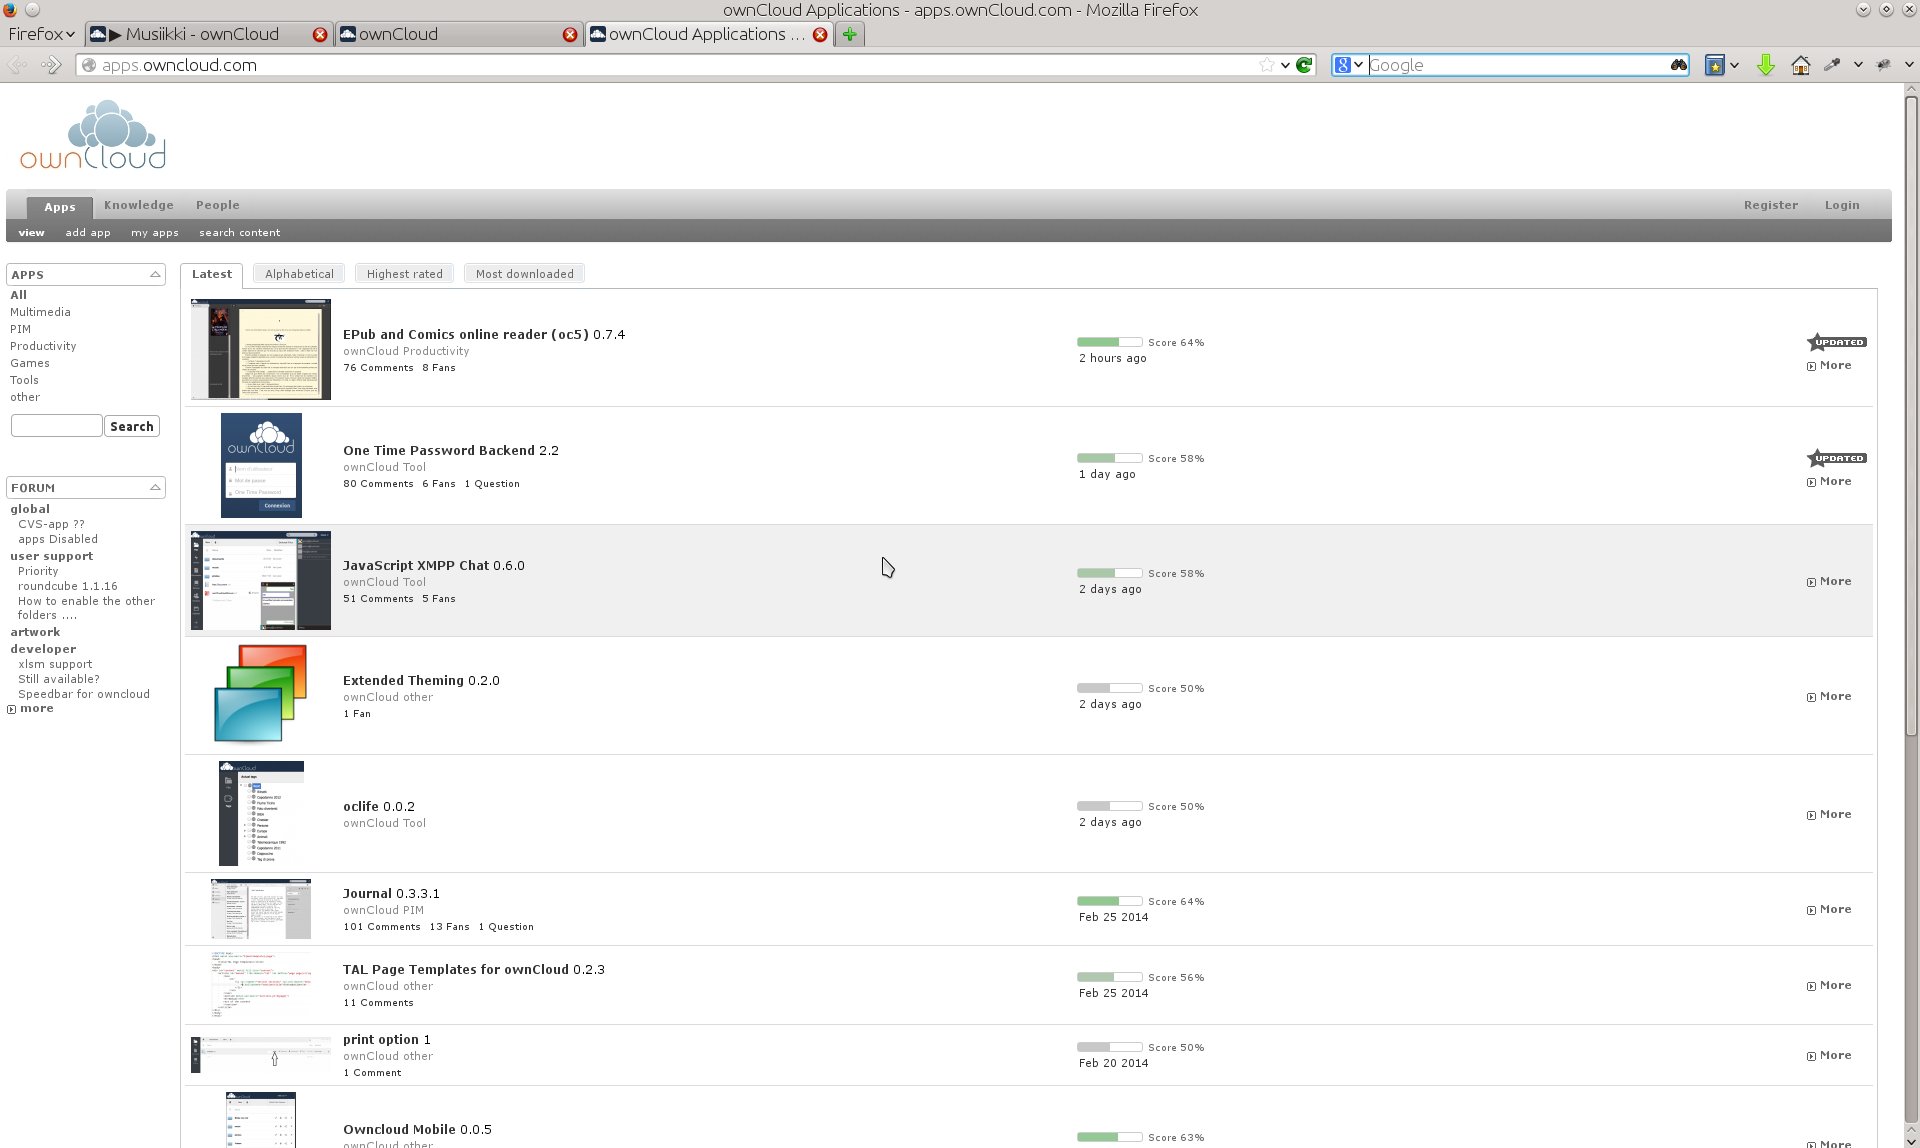Open forum topic Speedbar for owncloud
Image resolution: width=1920 pixels, height=1148 pixels.
[84, 694]
